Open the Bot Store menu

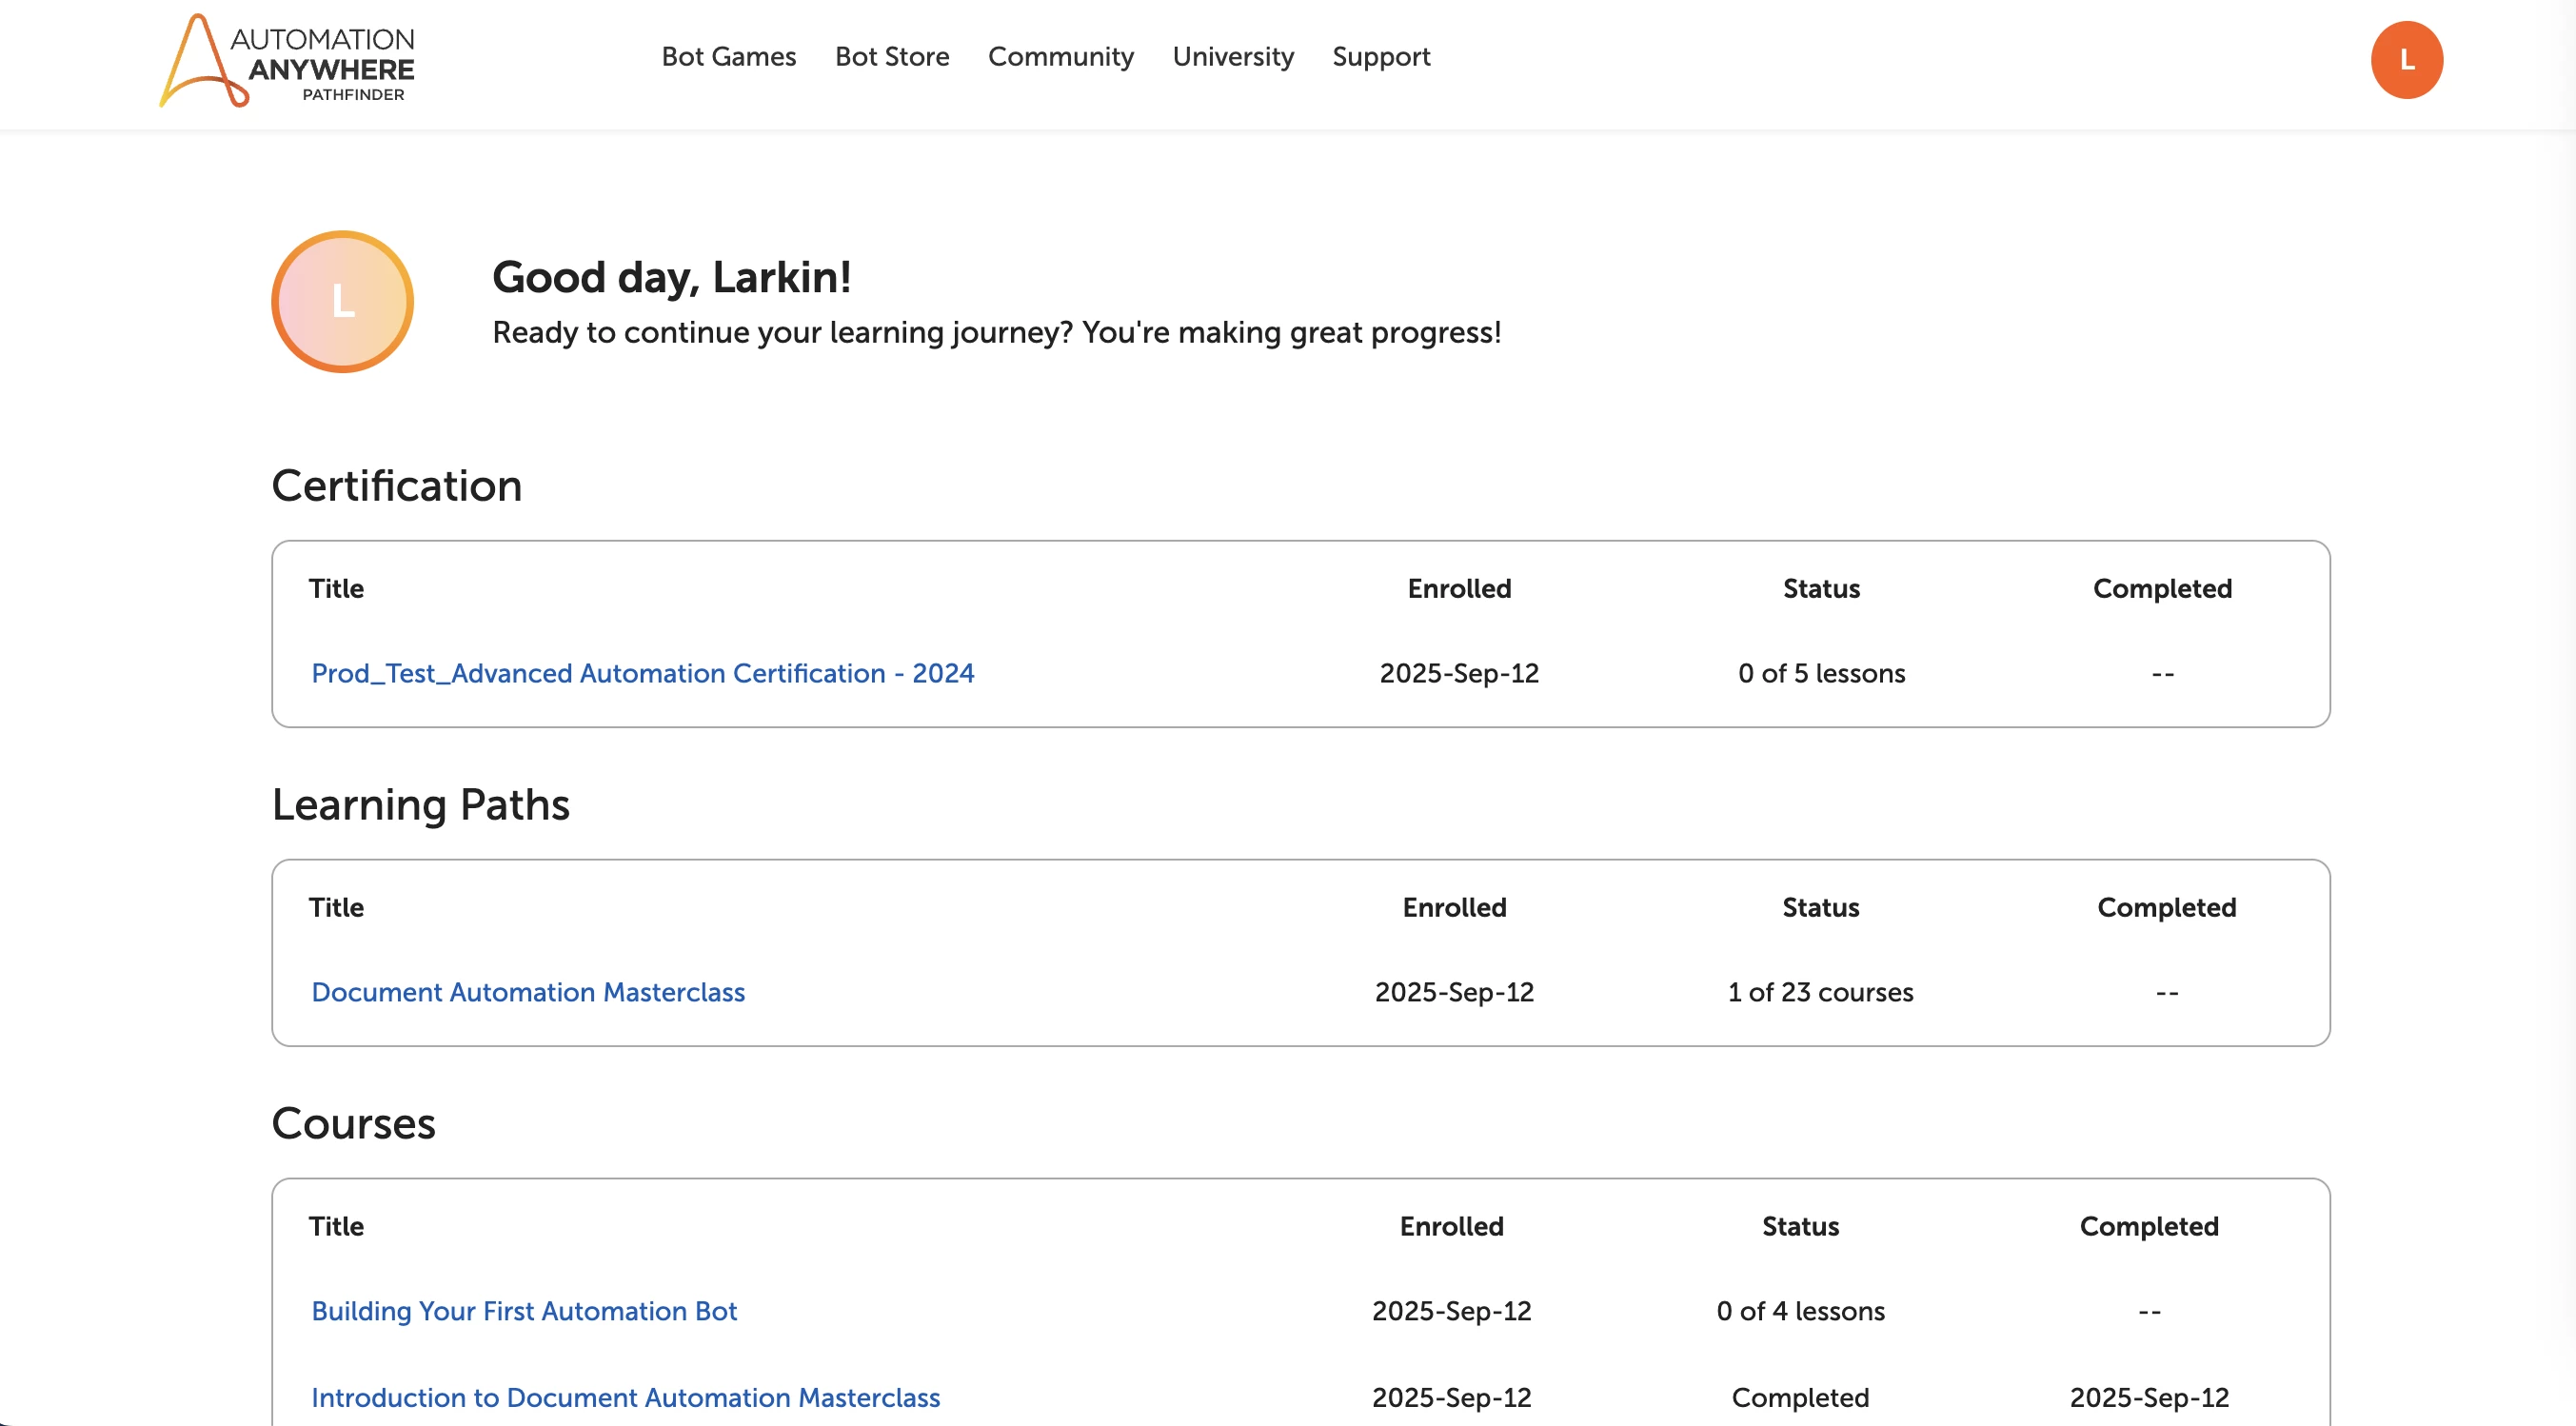pos(892,57)
